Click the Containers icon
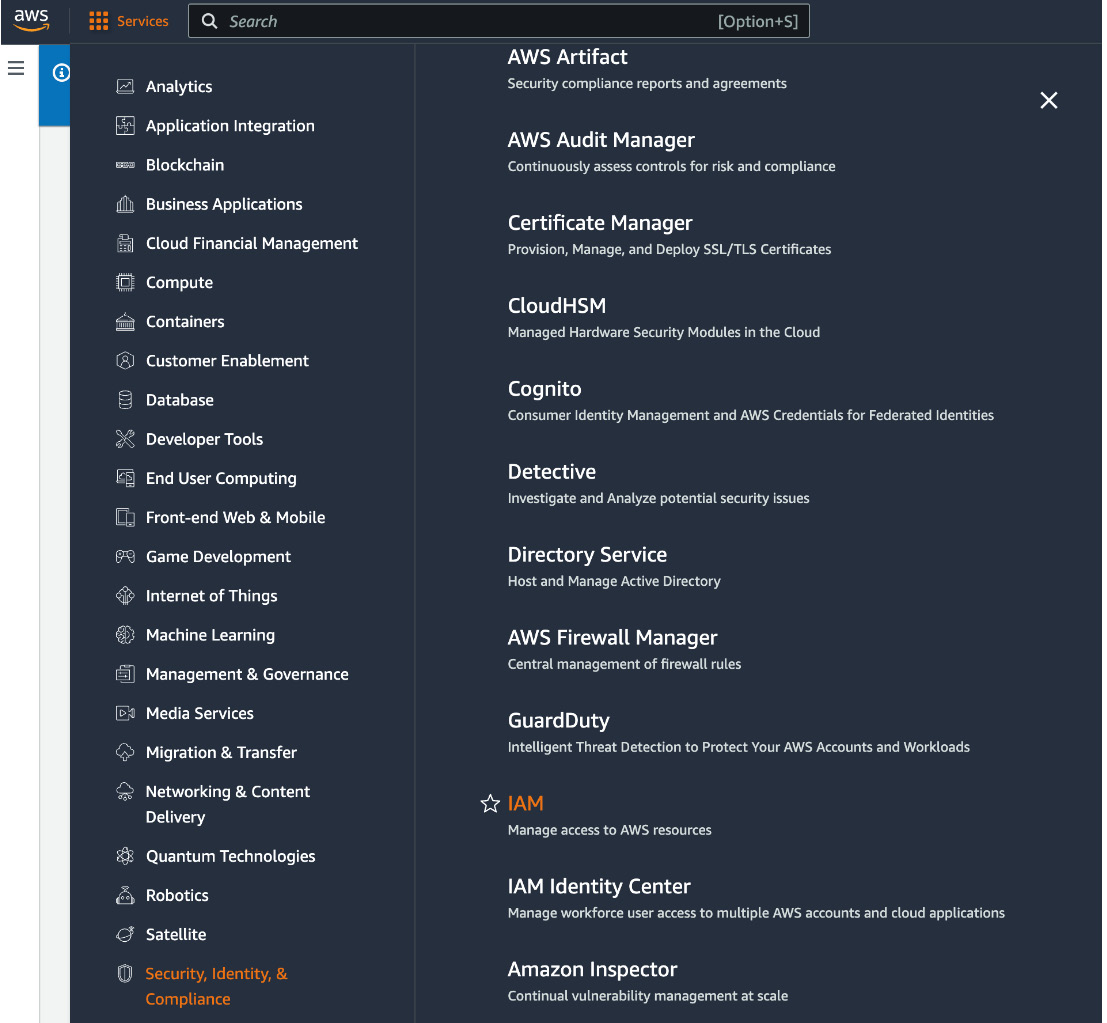 (x=125, y=321)
